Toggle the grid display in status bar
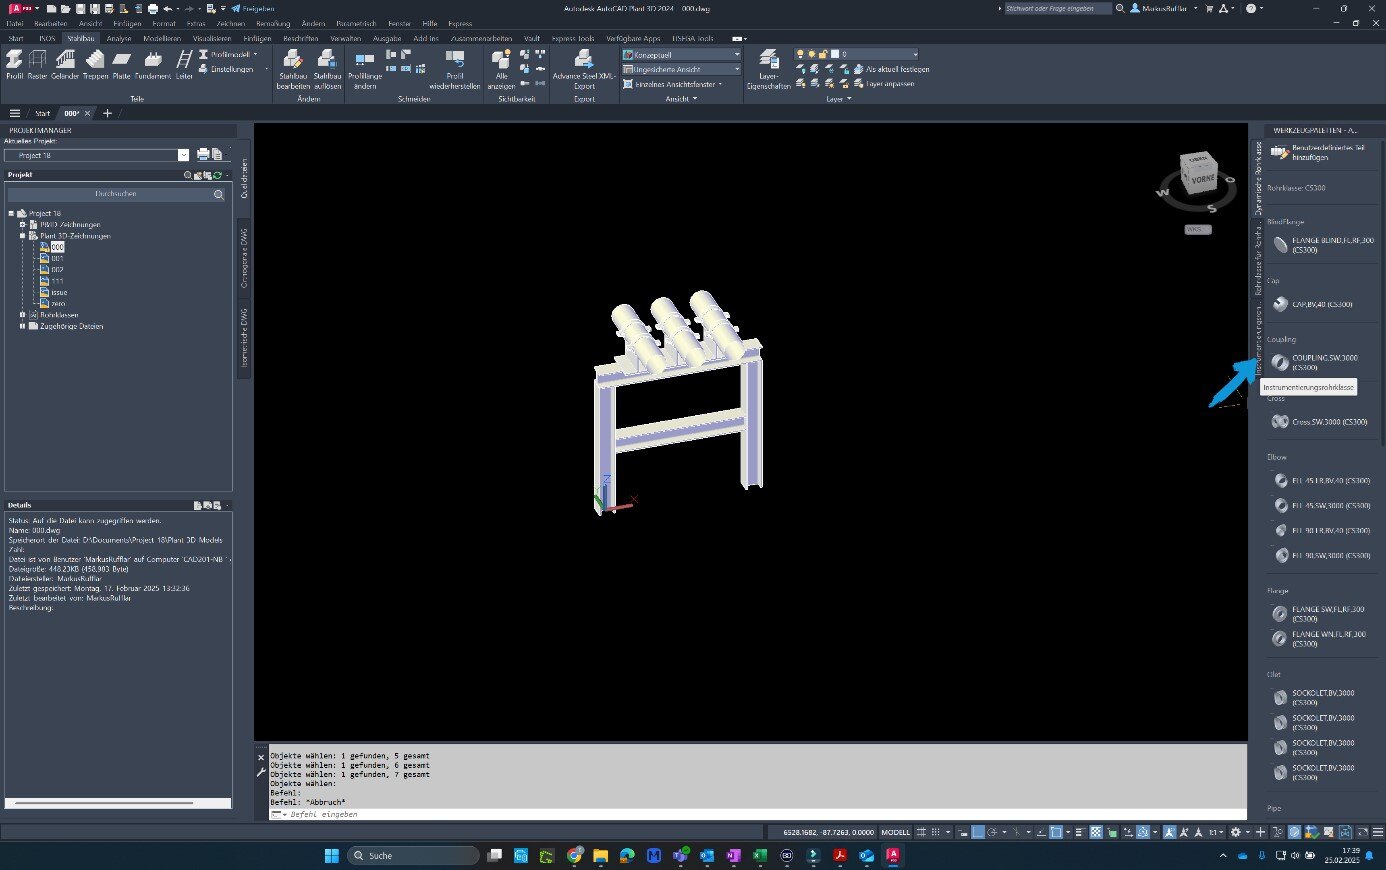 pos(920,832)
